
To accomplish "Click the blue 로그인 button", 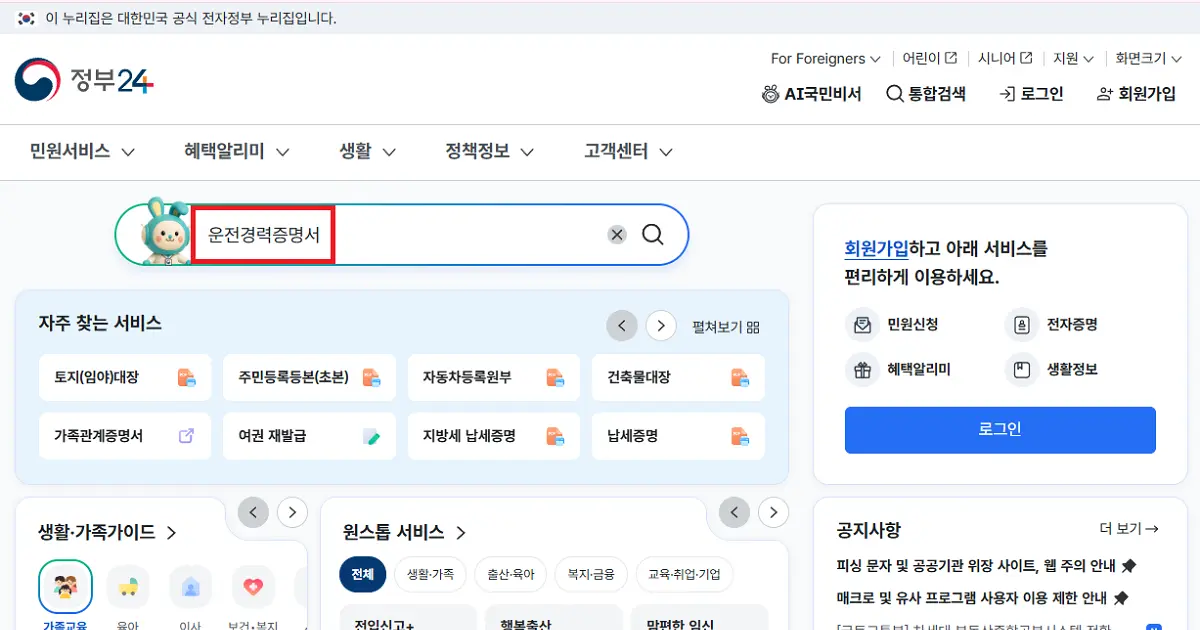I will click(1000, 430).
